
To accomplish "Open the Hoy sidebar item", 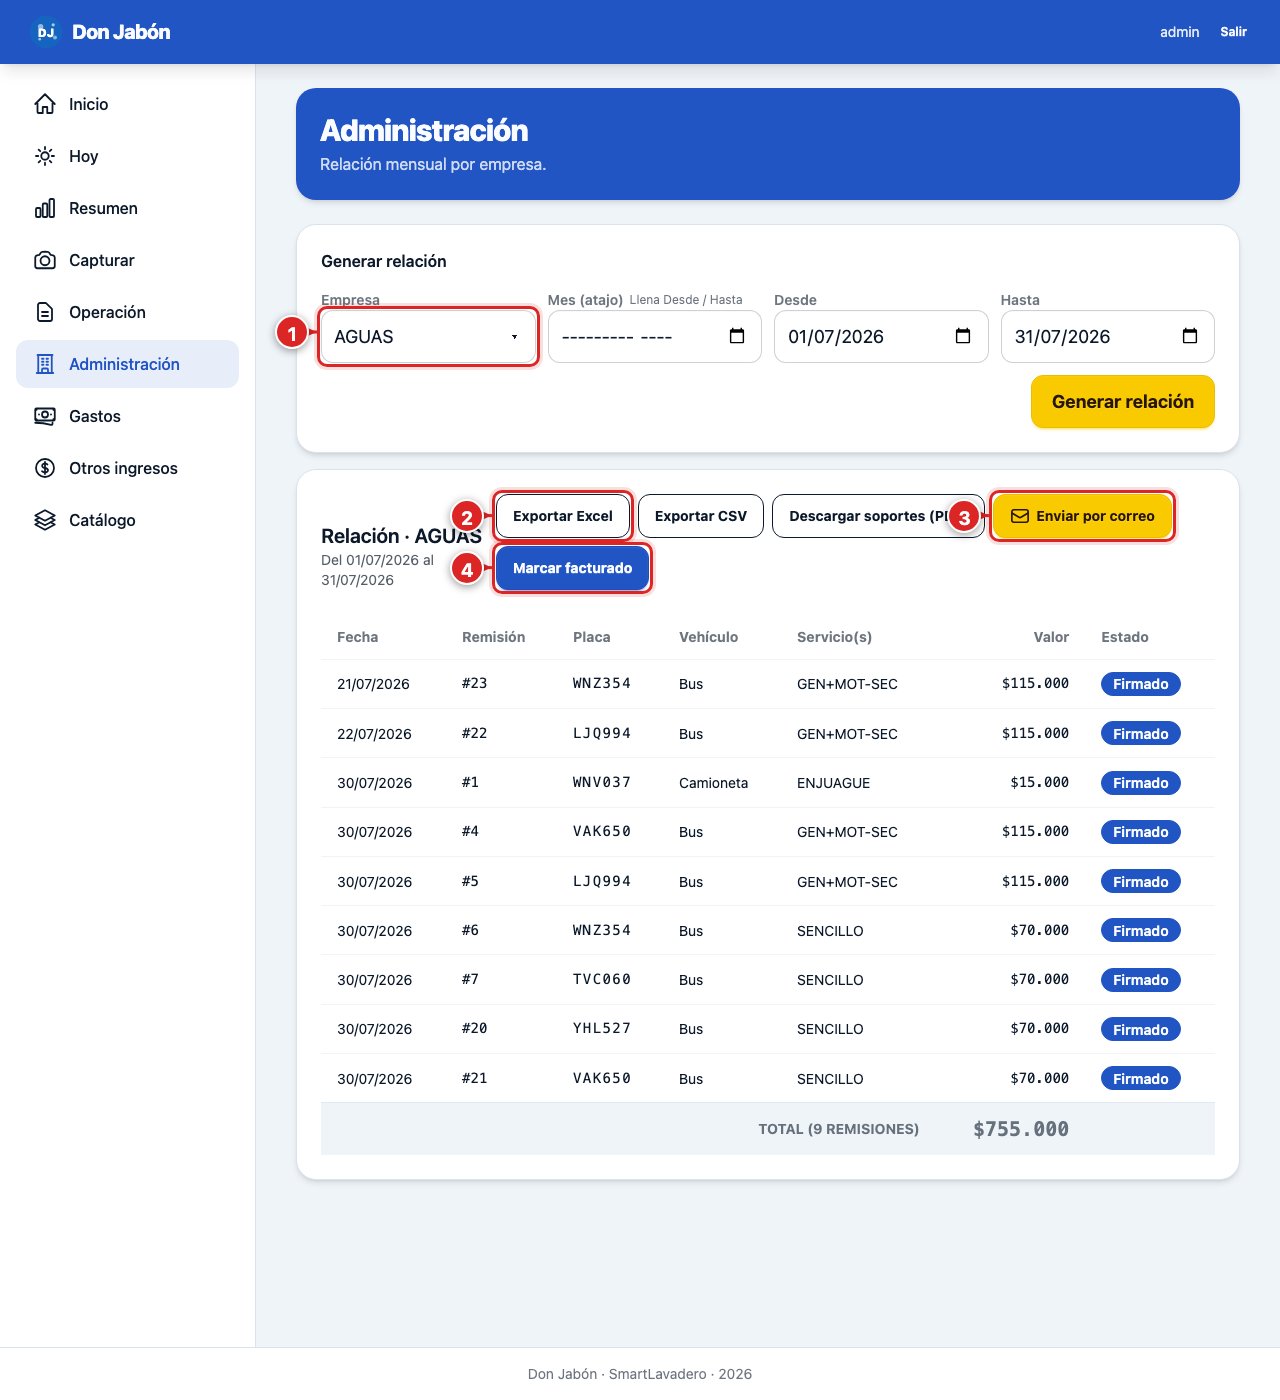I will [127, 156].
